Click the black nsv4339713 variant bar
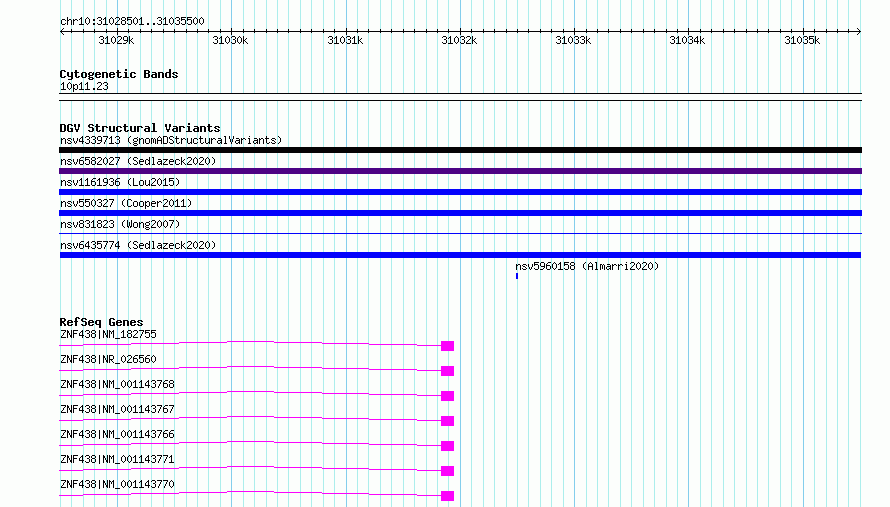 coord(460,150)
